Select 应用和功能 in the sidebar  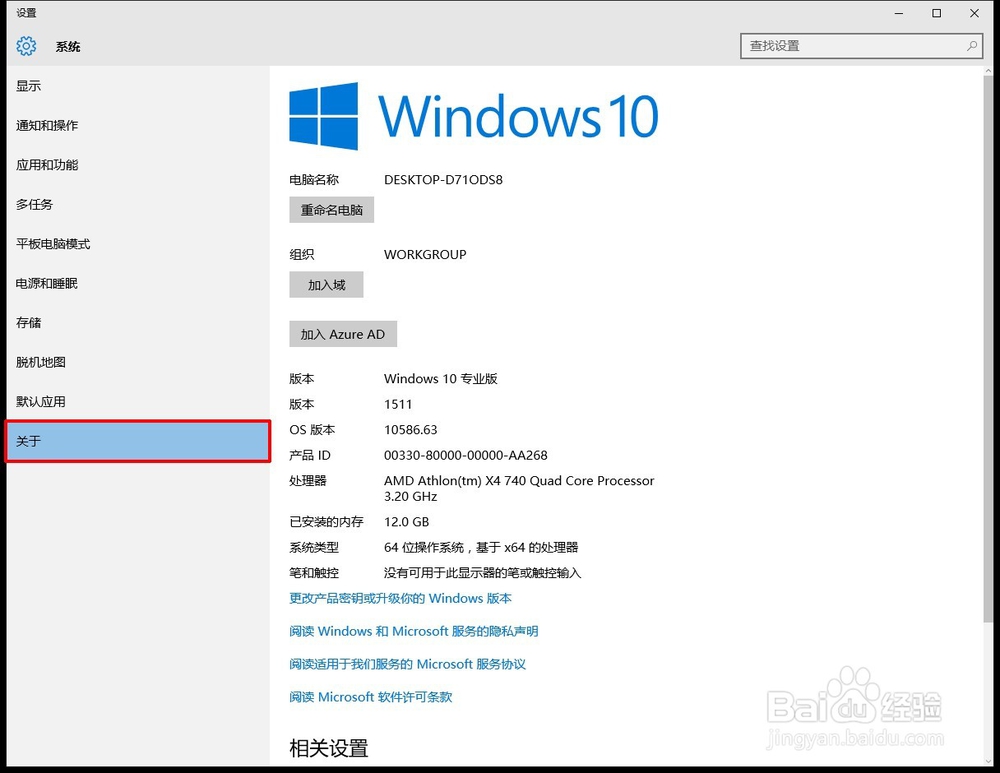coord(138,165)
